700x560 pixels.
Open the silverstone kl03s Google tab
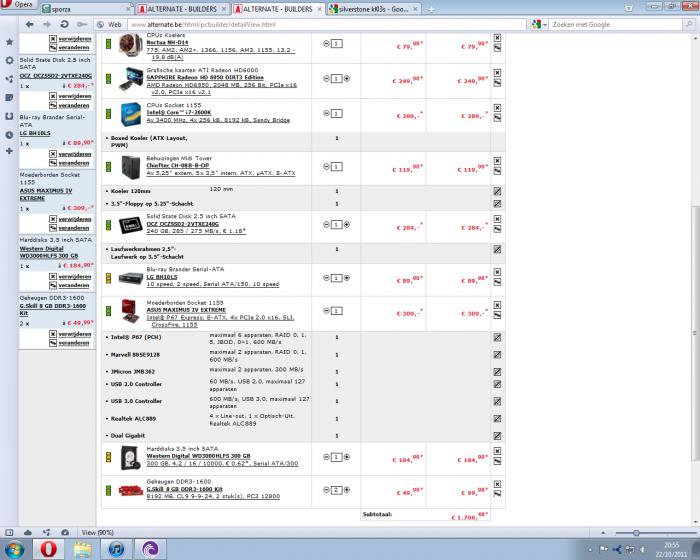[x=373, y=8]
